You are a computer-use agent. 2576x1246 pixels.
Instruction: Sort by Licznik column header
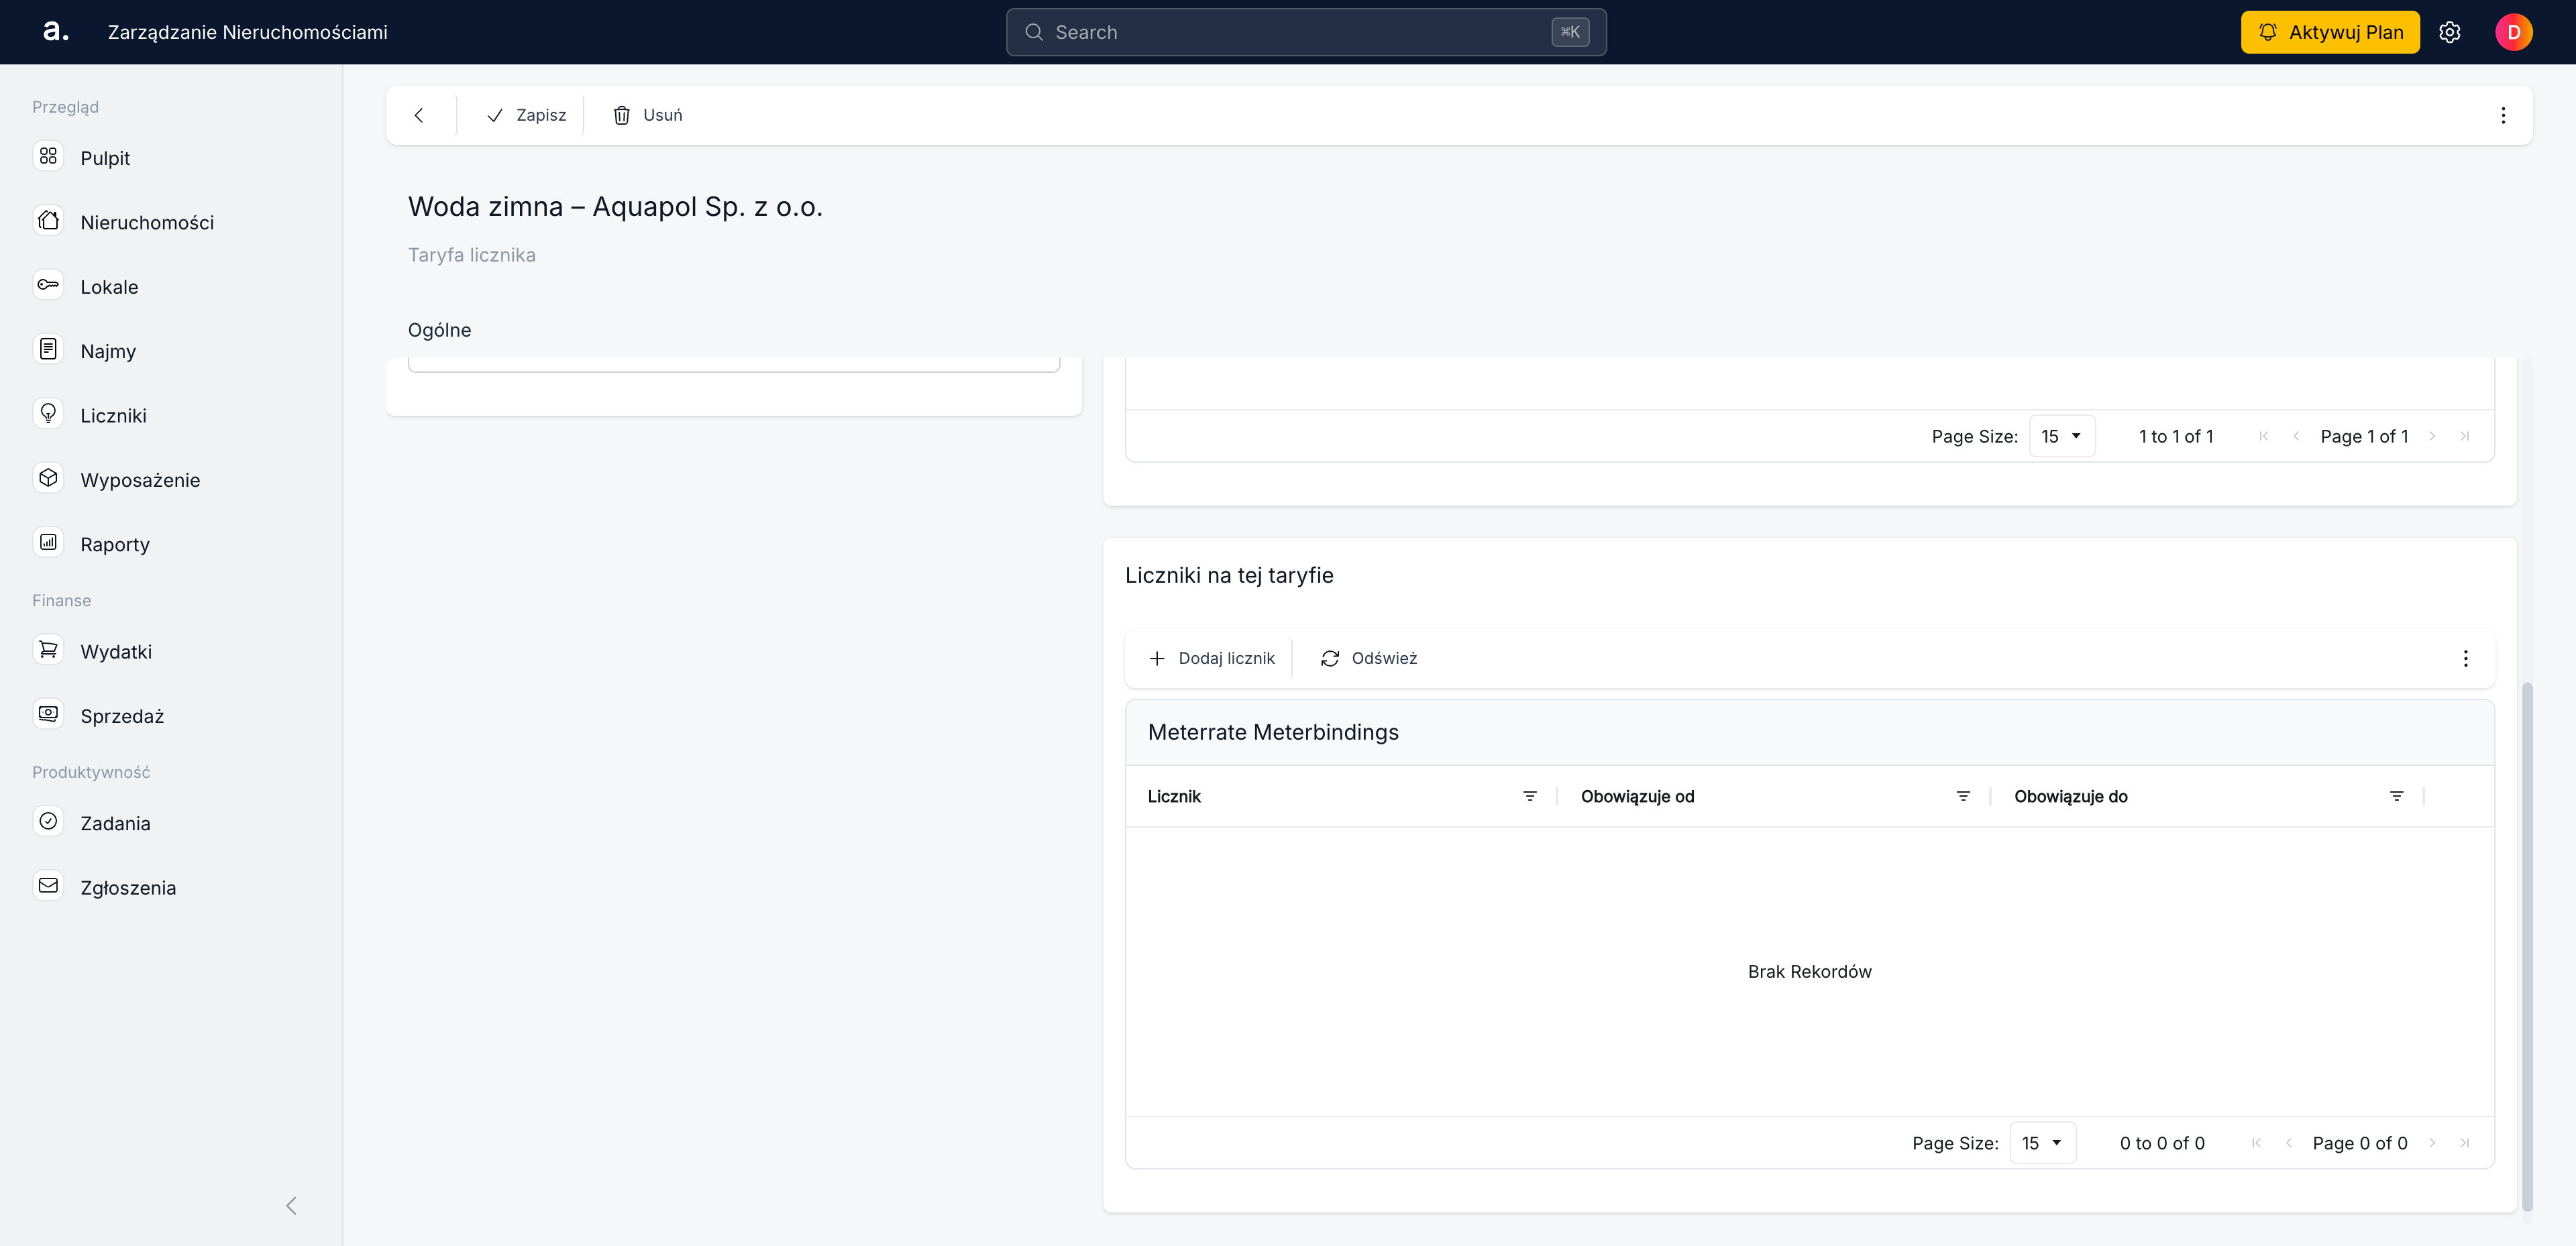pyautogui.click(x=1174, y=796)
